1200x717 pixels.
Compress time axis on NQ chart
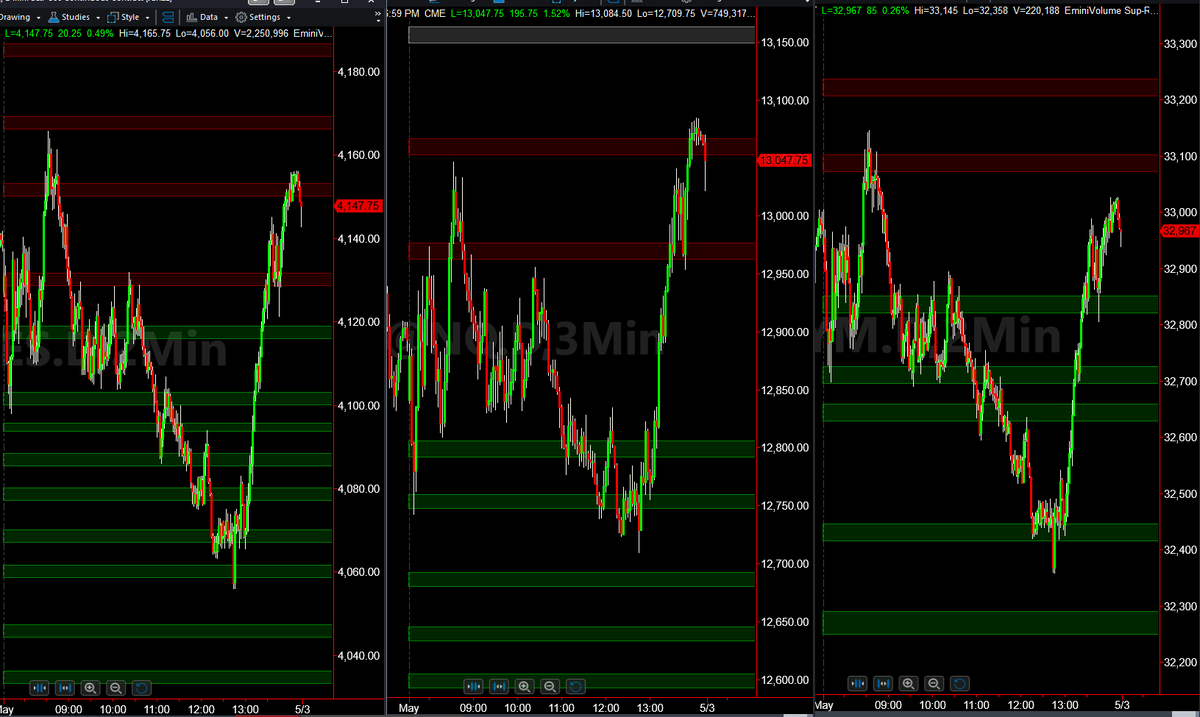pos(474,686)
